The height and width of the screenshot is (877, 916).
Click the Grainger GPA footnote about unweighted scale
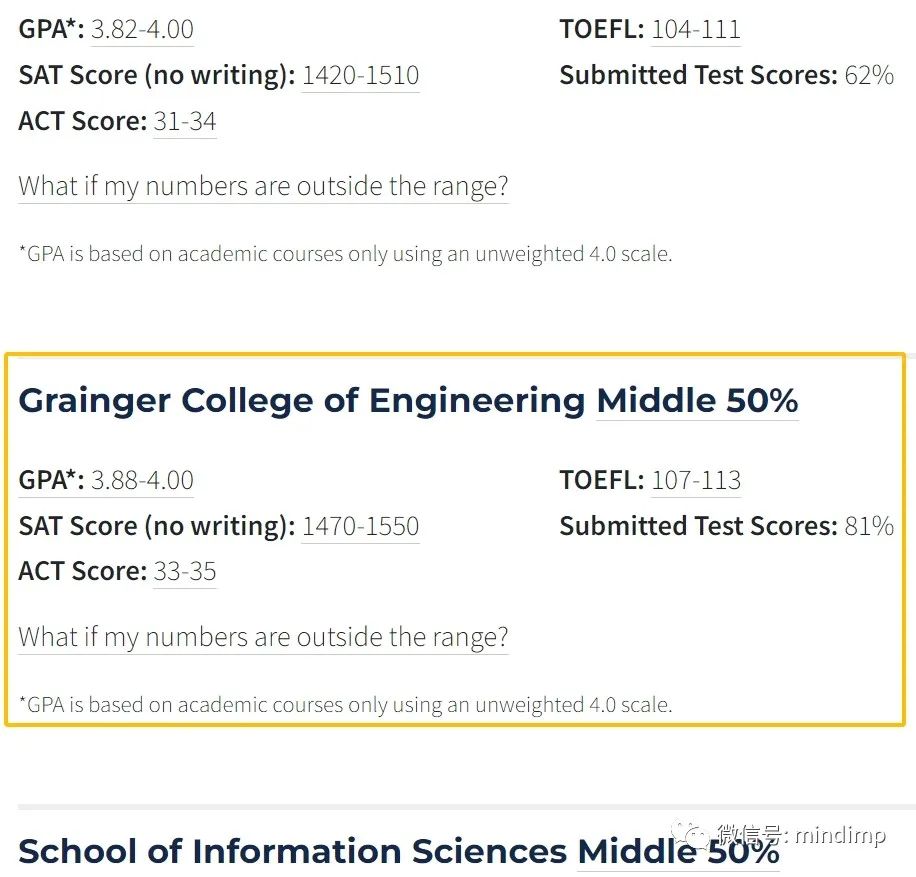tap(345, 705)
